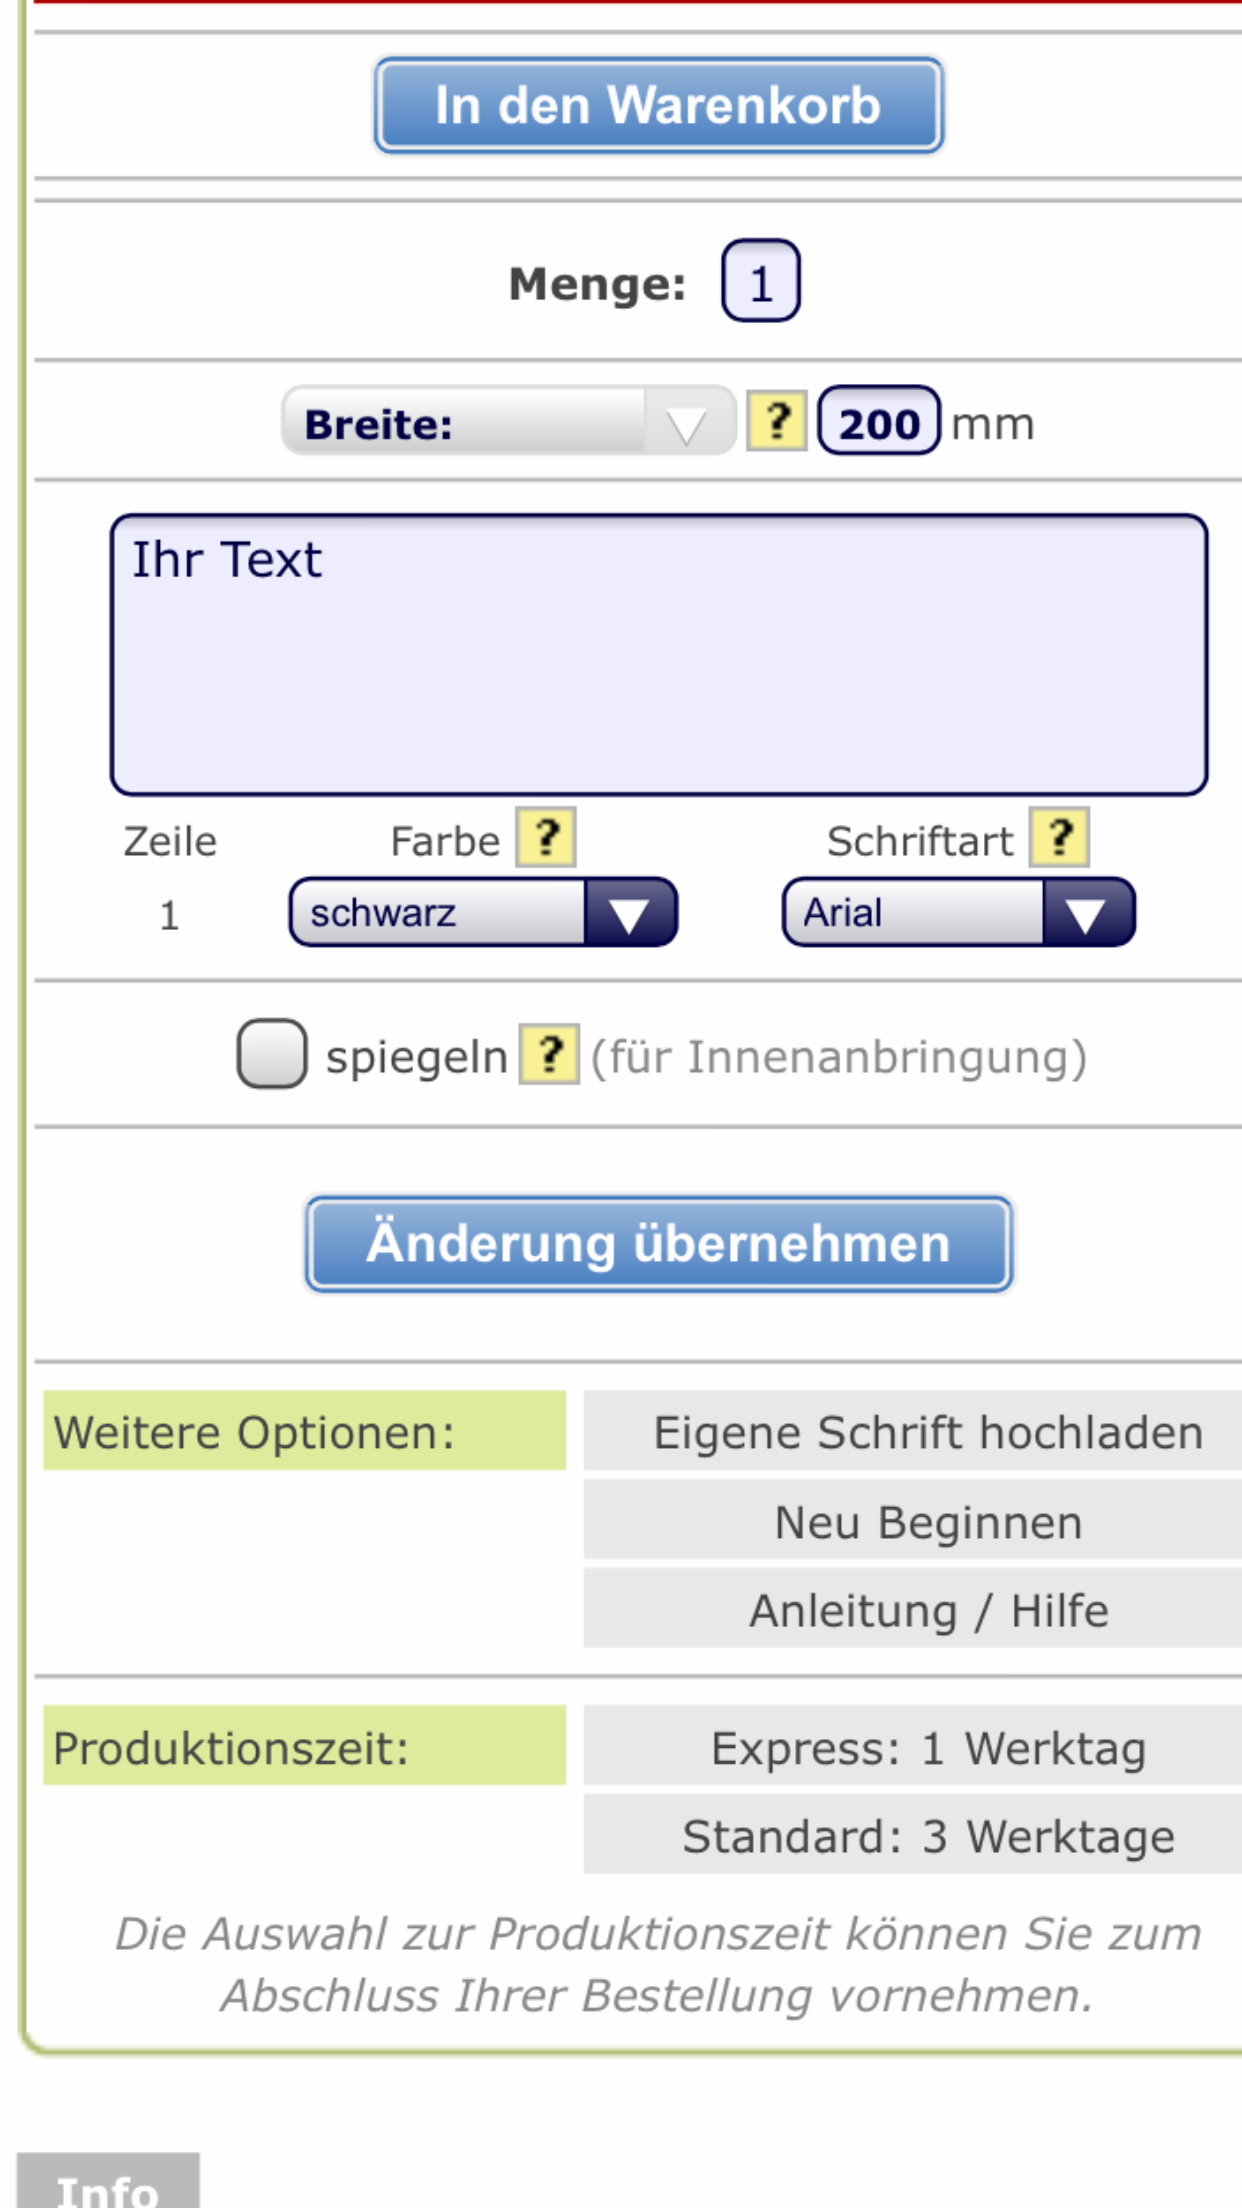Click the Arial dropdown arrow

(x=1087, y=913)
